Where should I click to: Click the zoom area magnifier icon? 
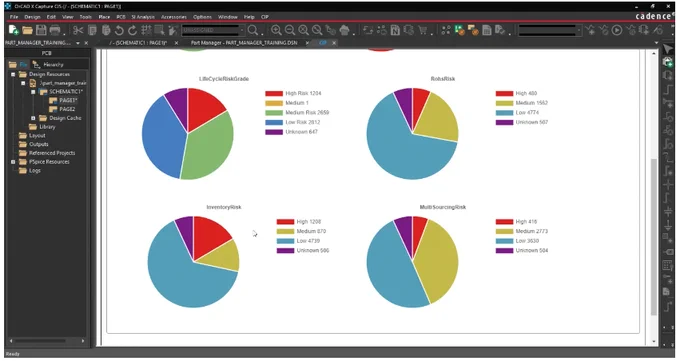coord(303,30)
